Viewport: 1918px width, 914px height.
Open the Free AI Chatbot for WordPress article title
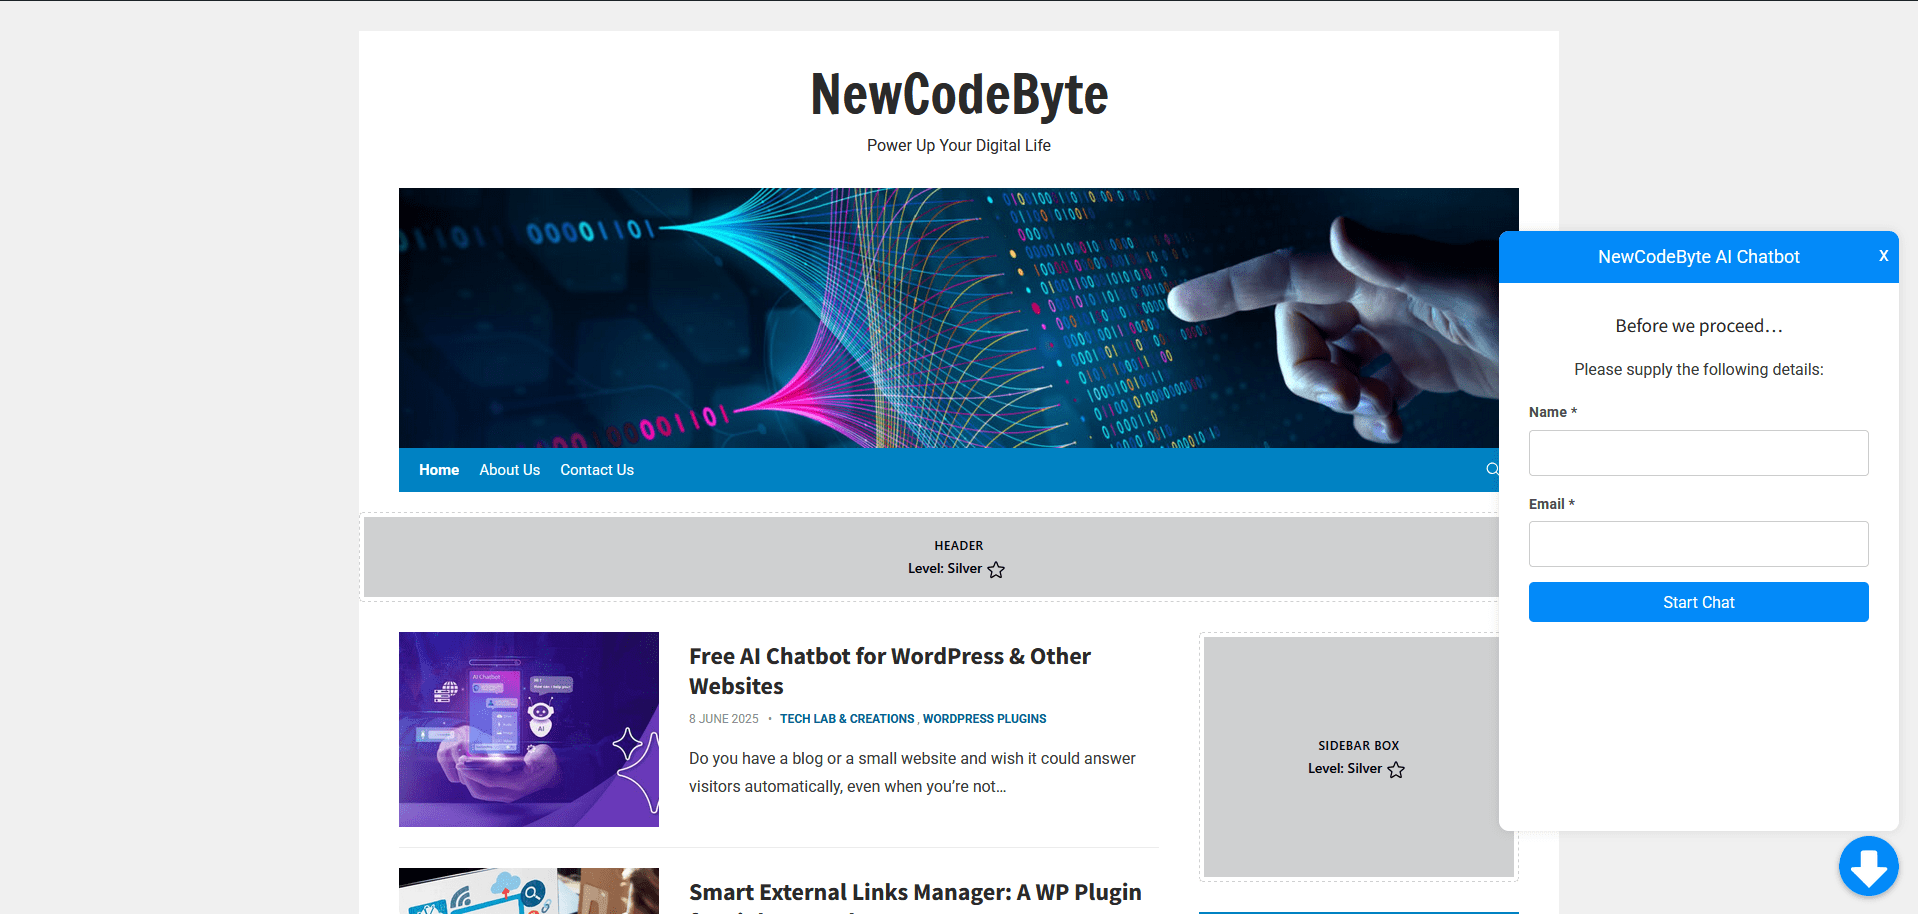[x=890, y=671]
